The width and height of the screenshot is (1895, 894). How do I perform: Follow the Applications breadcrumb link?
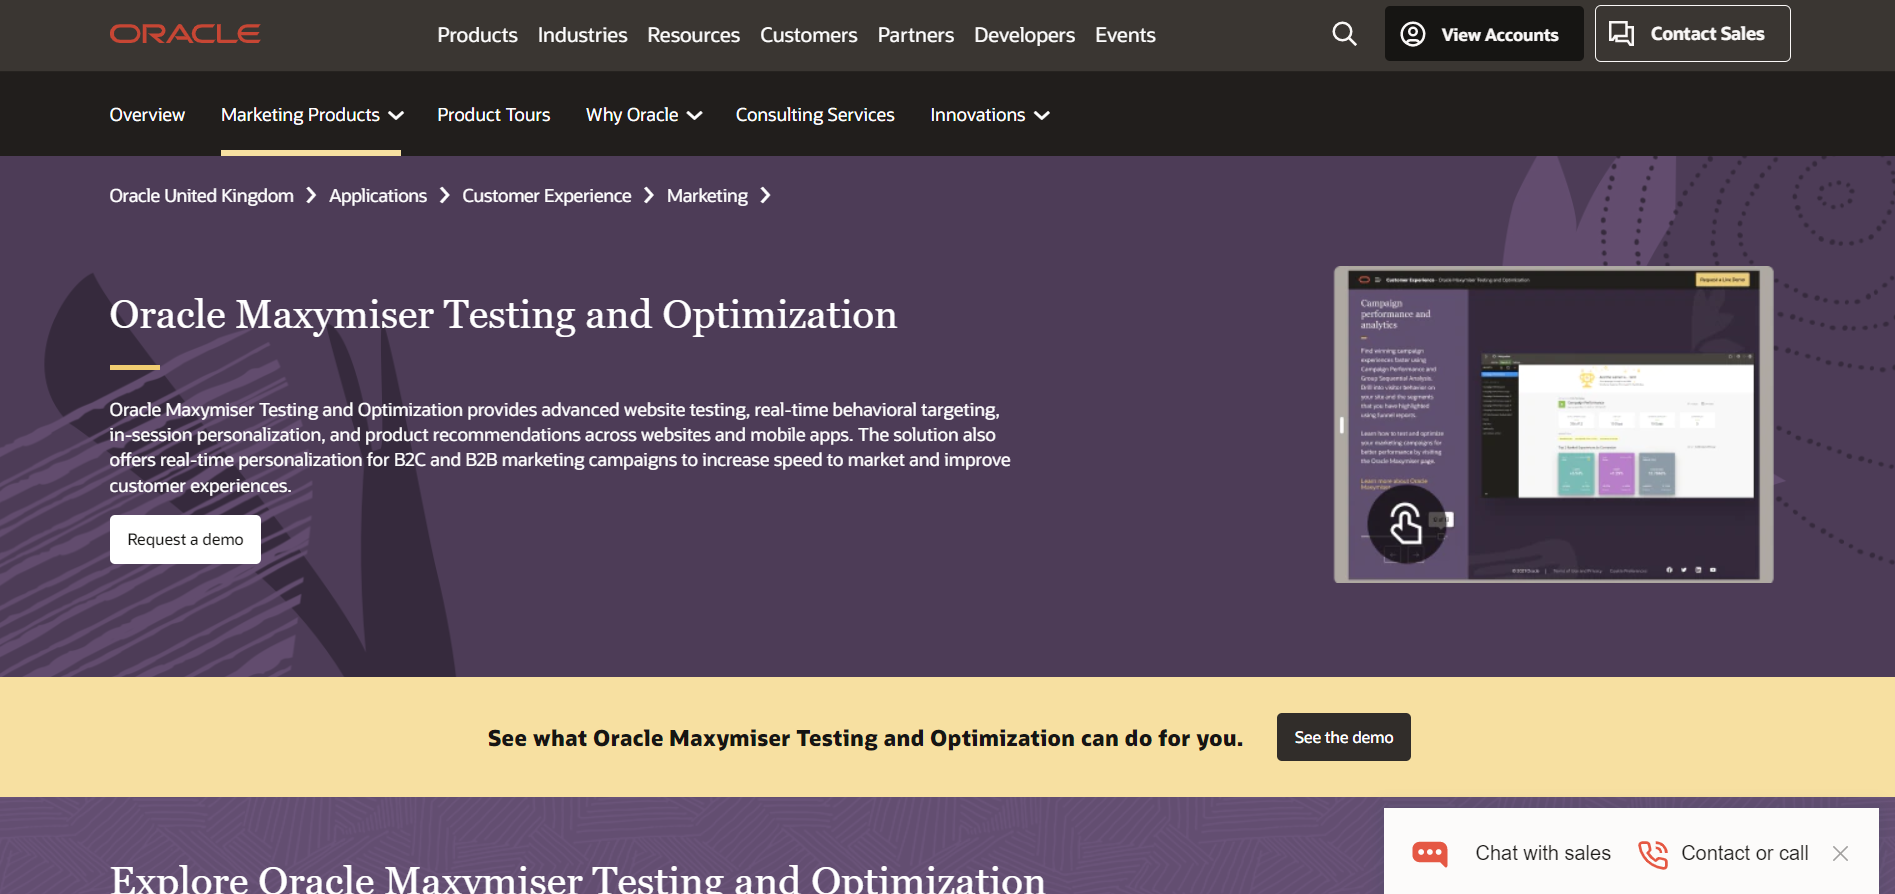377,196
